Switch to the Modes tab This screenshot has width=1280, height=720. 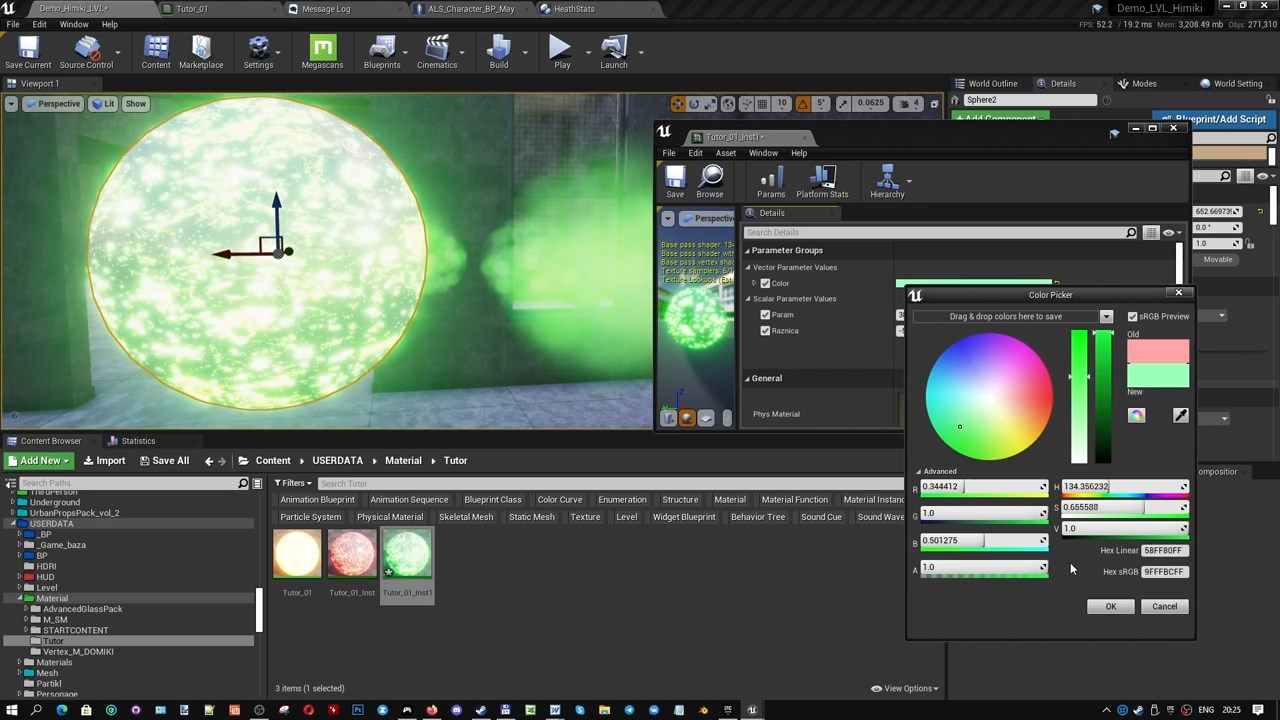point(1144,84)
